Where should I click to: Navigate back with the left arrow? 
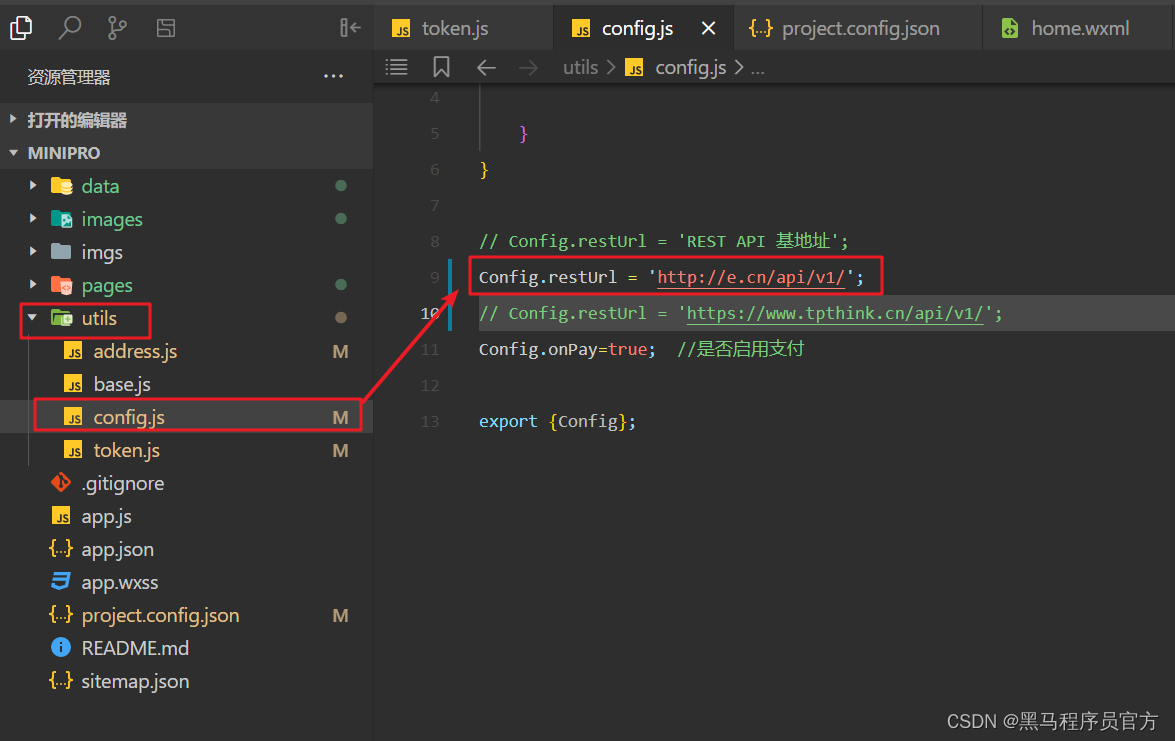(486, 68)
